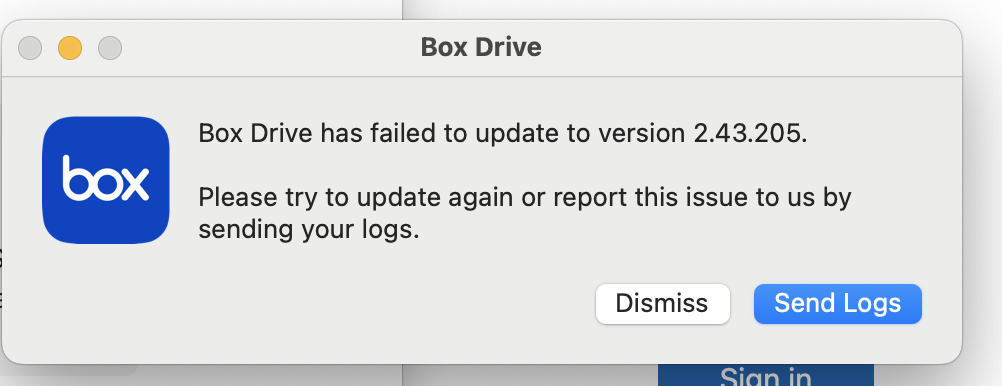The width and height of the screenshot is (1002, 386).
Task: Select the failed to update message line
Action: pyautogui.click(x=503, y=134)
